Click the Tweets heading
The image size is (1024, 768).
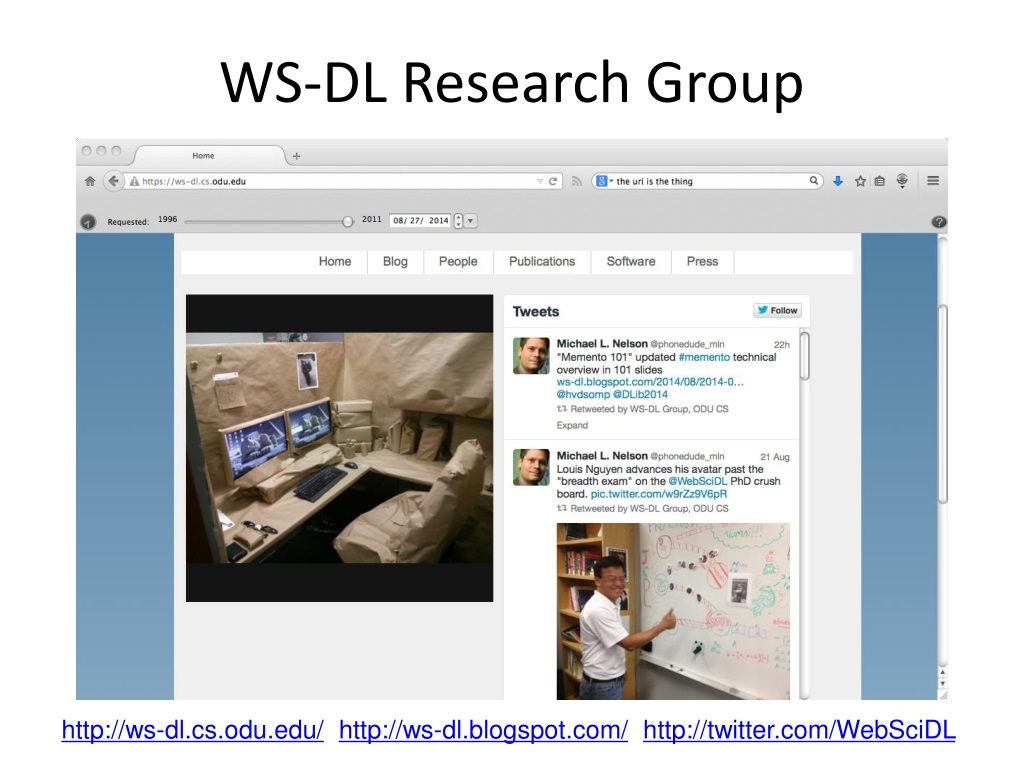click(536, 312)
